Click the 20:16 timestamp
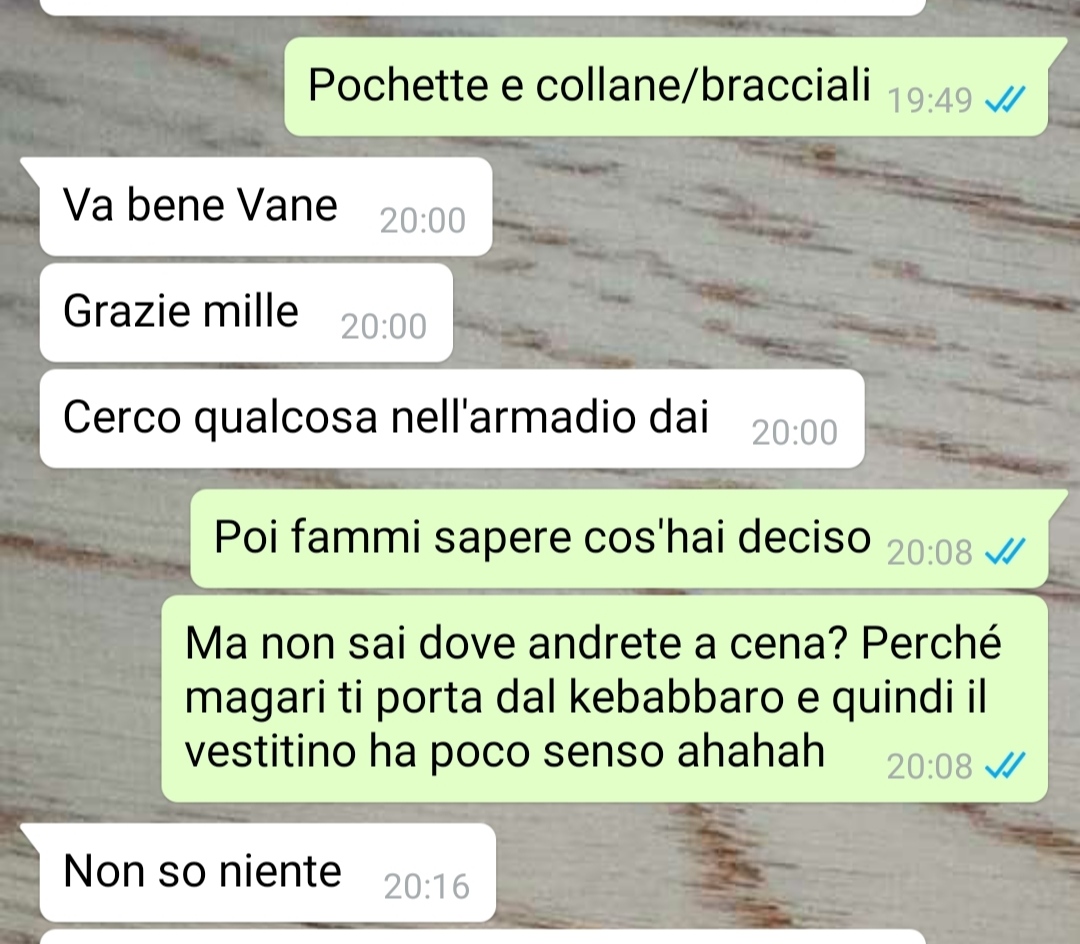Viewport: 1080px width, 944px height. (x=427, y=887)
